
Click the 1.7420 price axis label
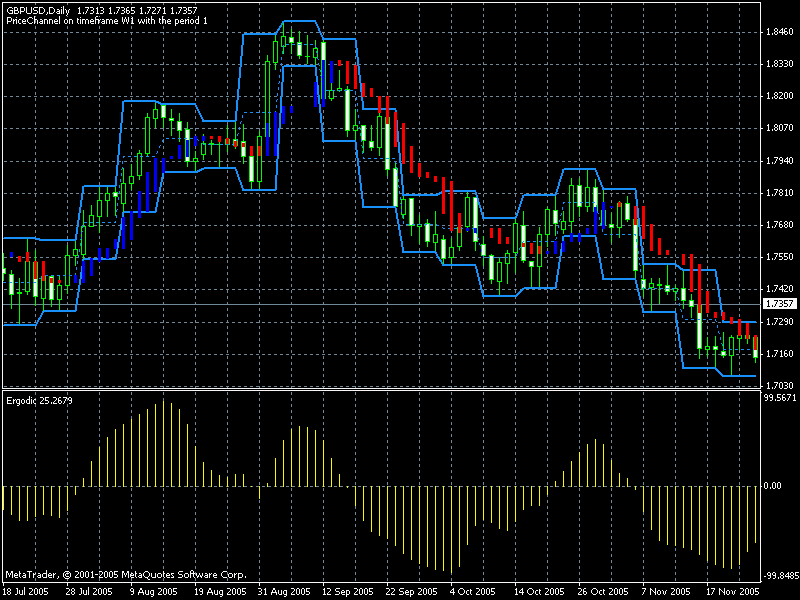pyautogui.click(x=780, y=289)
